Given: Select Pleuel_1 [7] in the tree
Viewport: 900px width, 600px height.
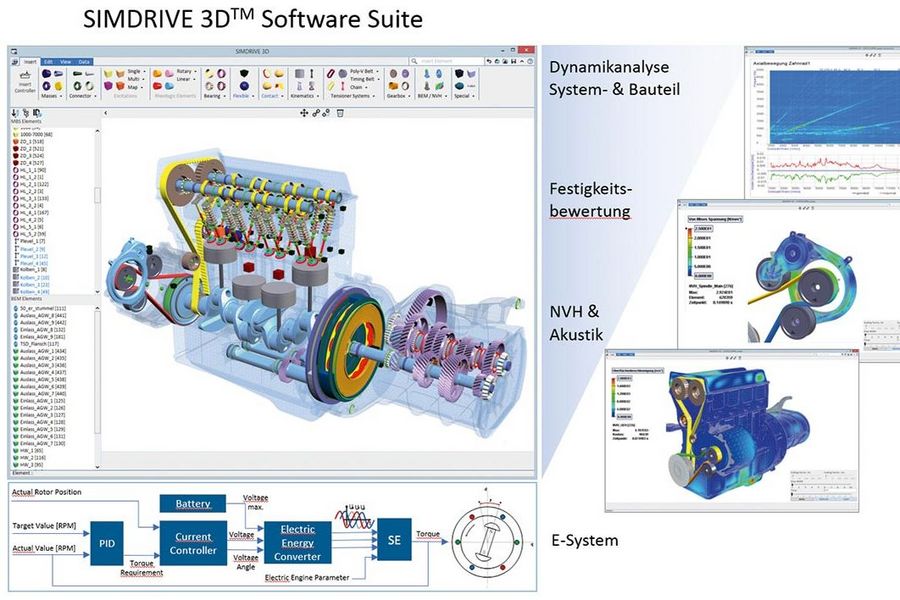Looking at the screenshot, I should [29, 241].
